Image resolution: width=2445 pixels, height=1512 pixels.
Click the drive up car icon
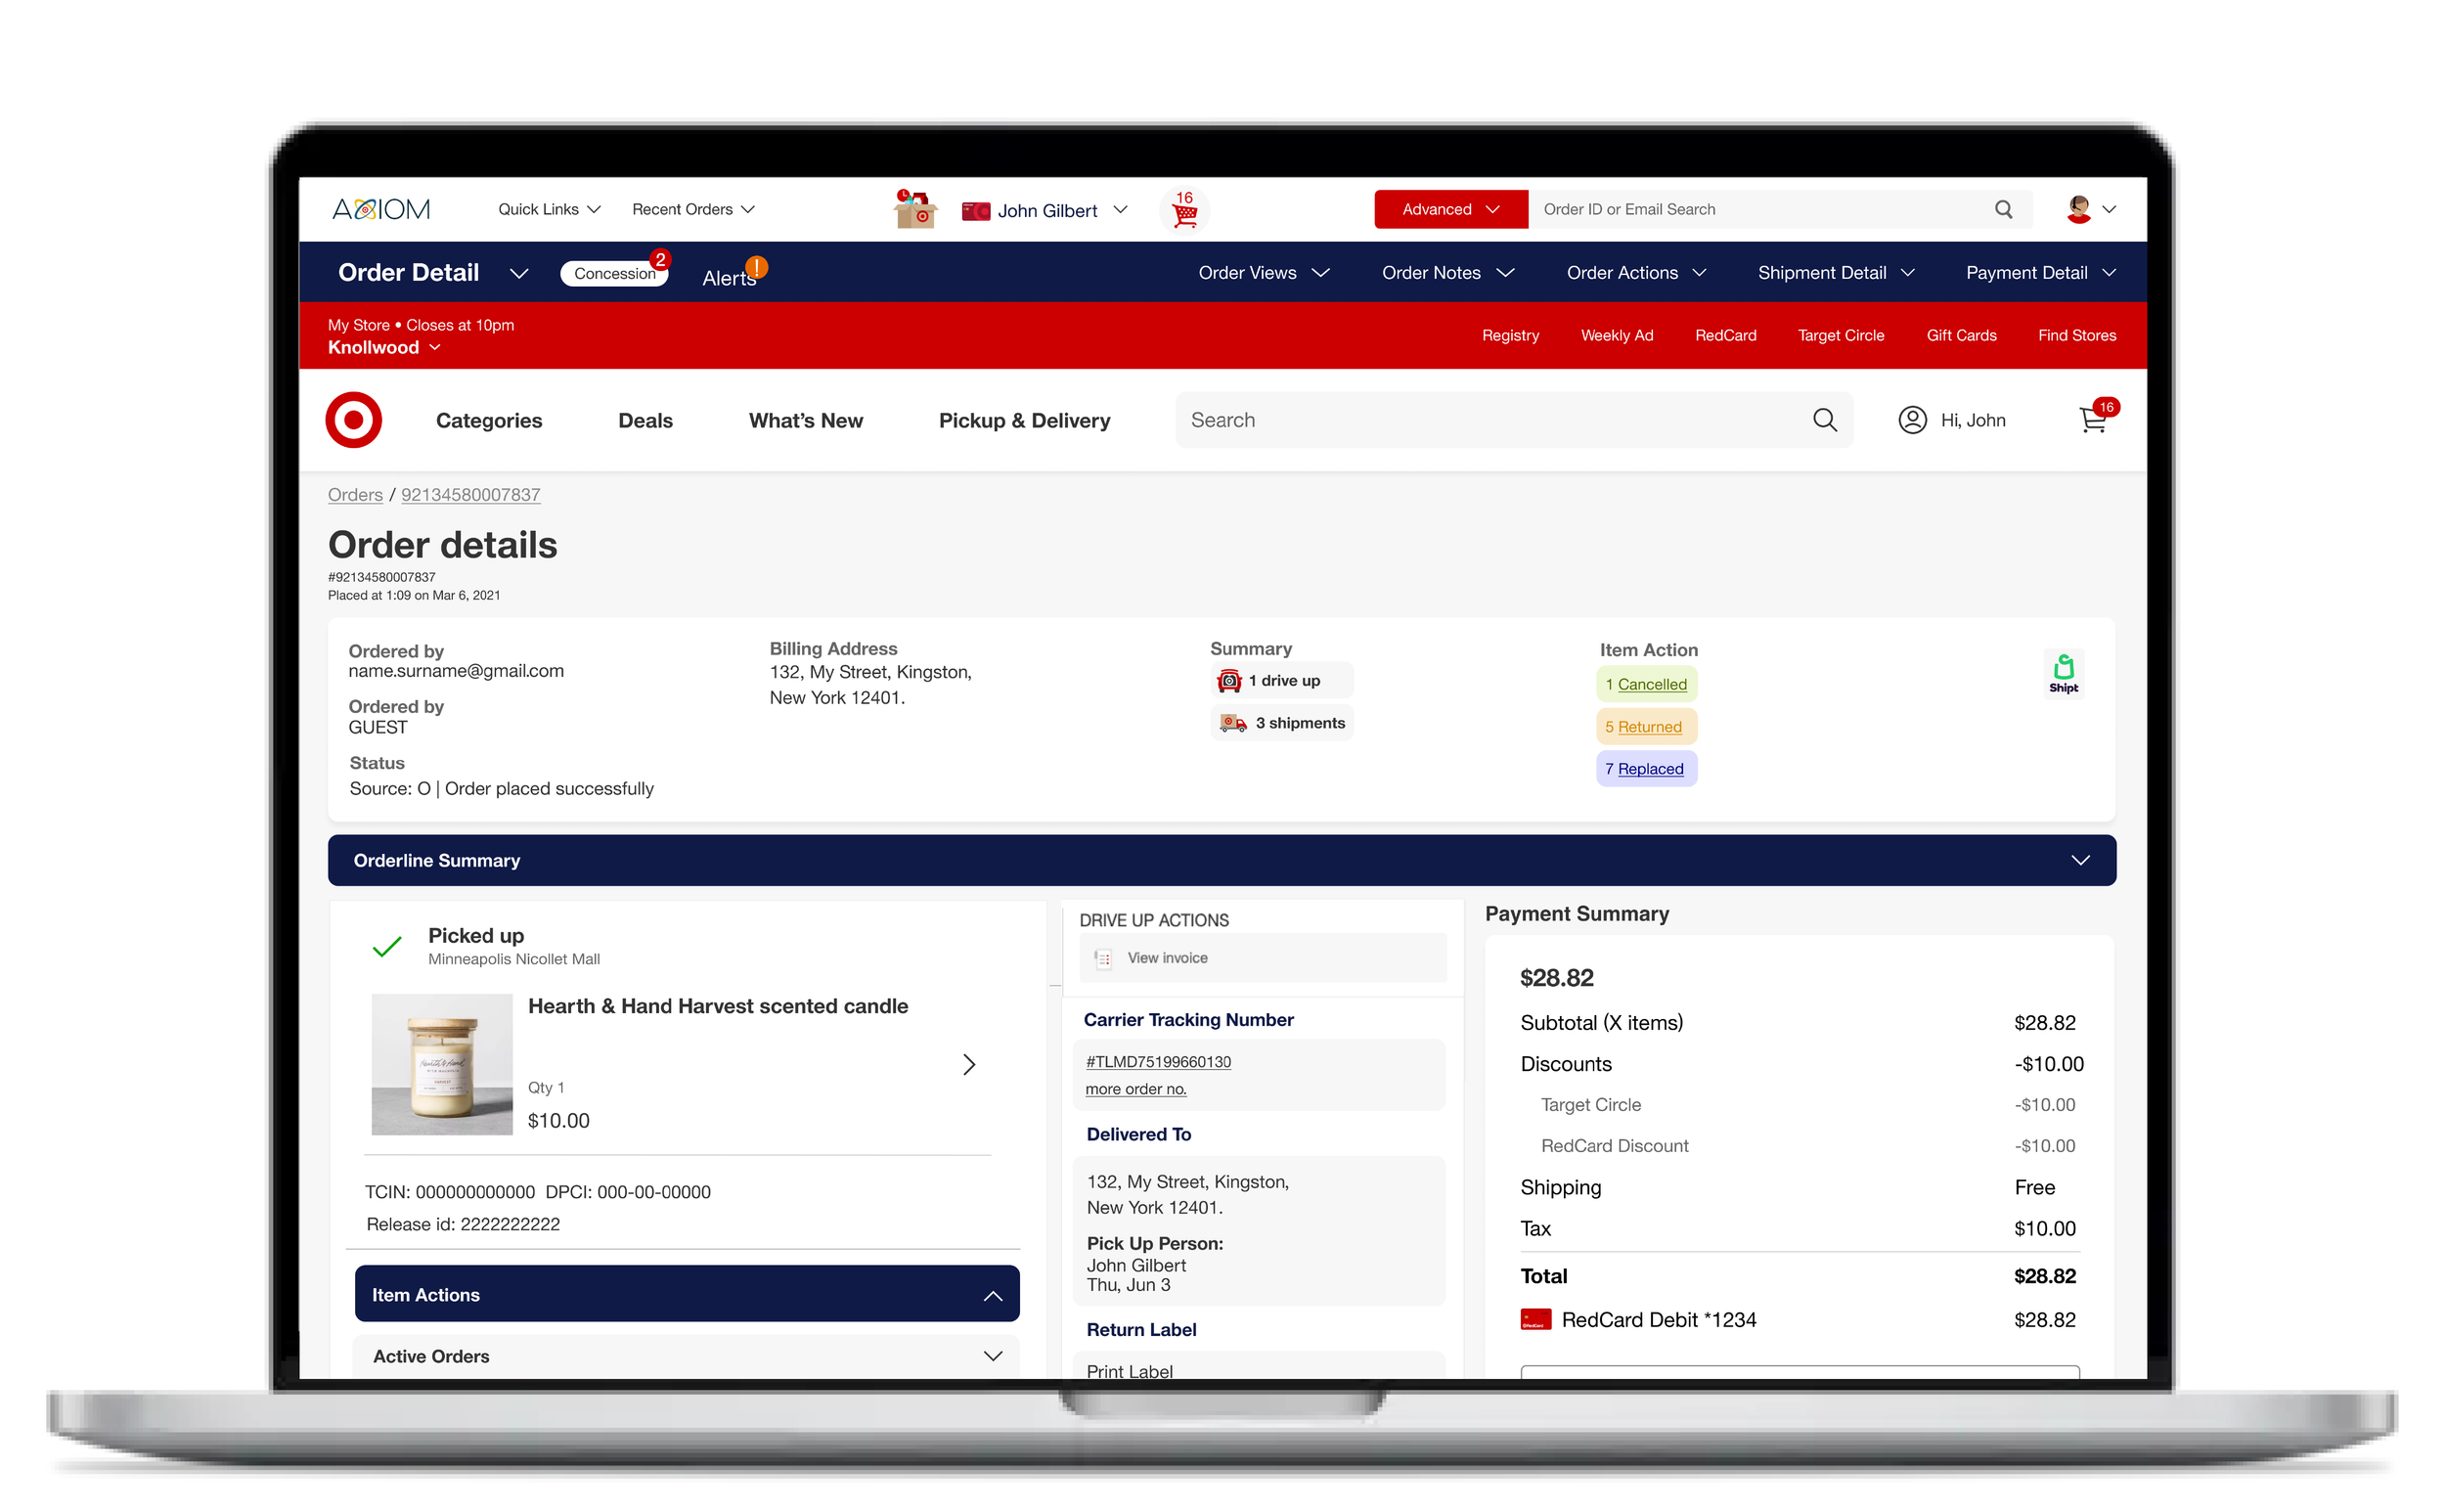click(1229, 681)
